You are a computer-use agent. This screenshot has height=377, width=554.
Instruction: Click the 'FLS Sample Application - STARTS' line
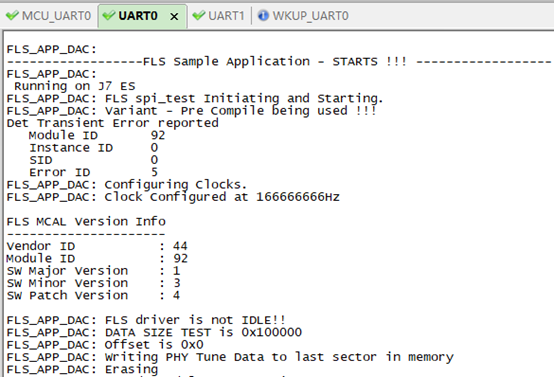(279, 61)
